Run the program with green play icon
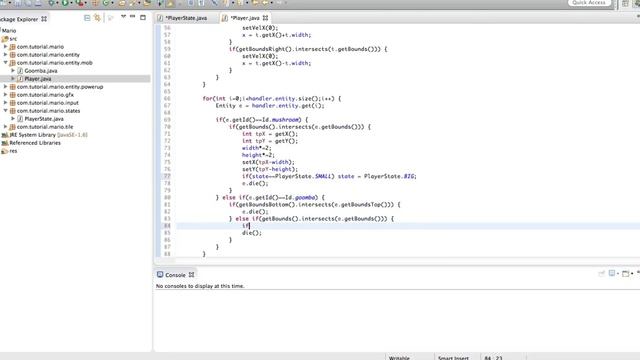The width and height of the screenshot is (640, 360). (x=65, y=3)
